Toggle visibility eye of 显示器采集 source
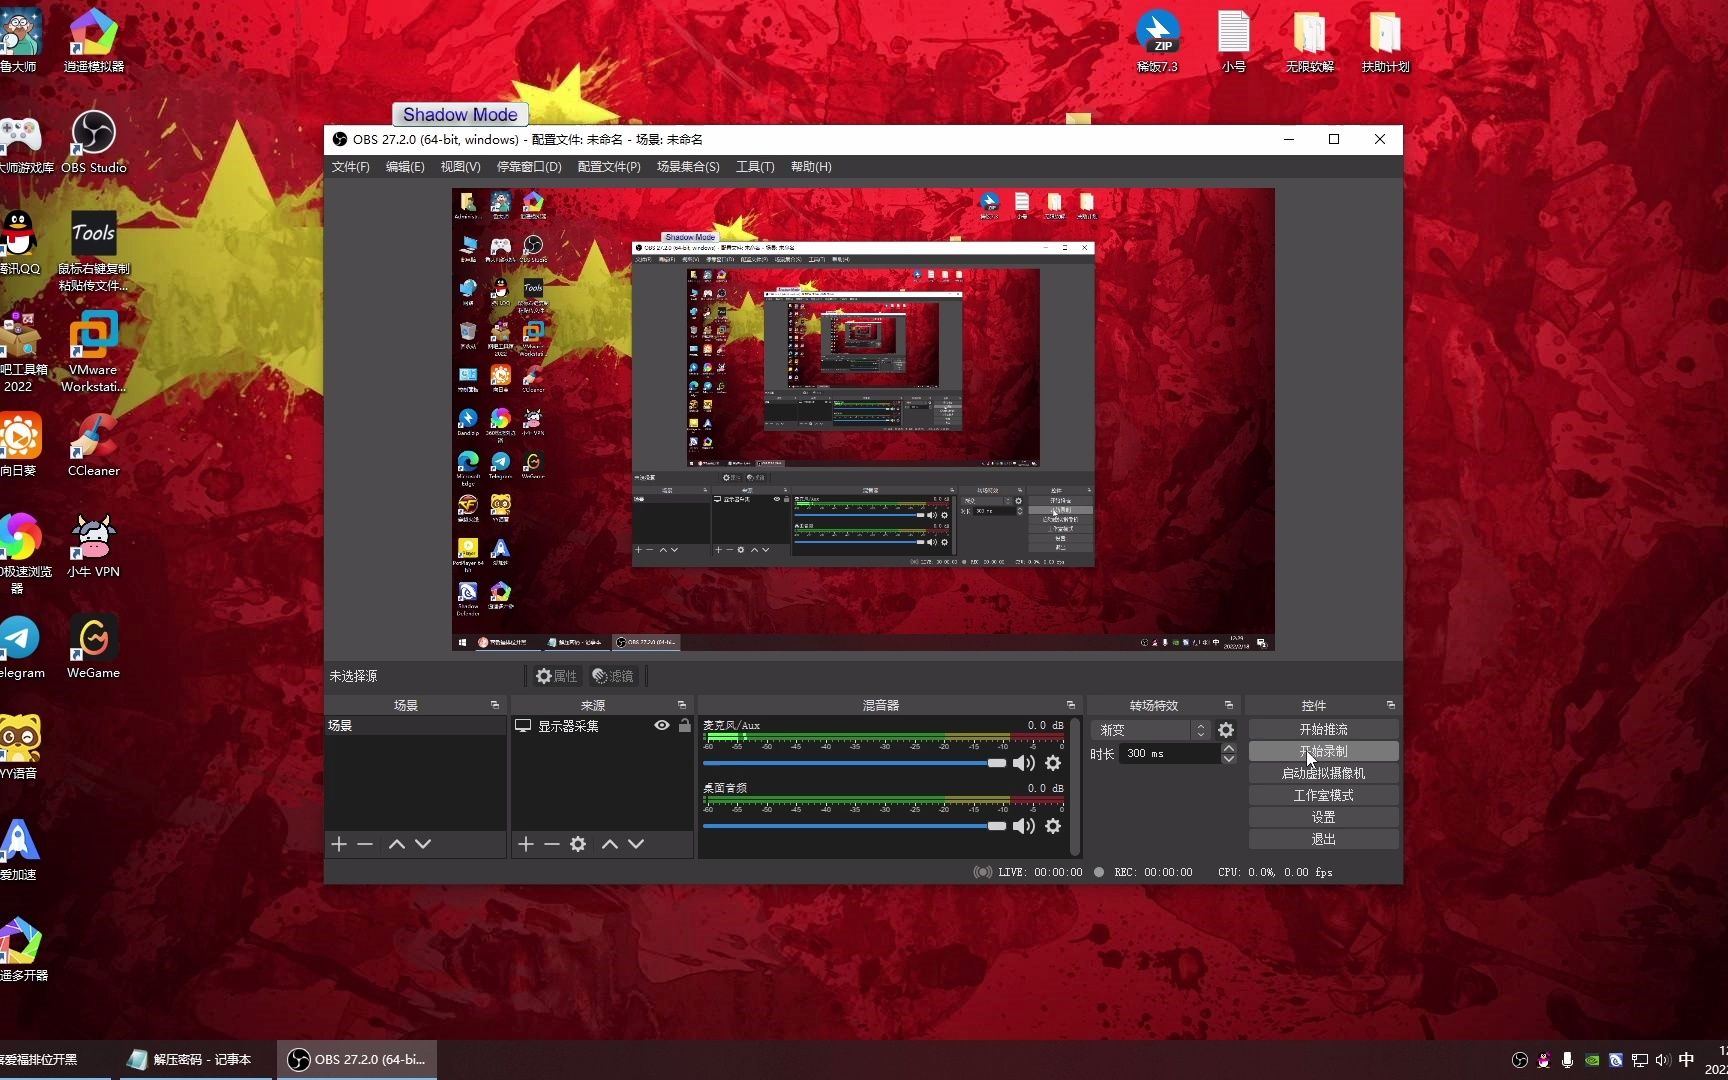The height and width of the screenshot is (1080, 1728). [x=662, y=725]
